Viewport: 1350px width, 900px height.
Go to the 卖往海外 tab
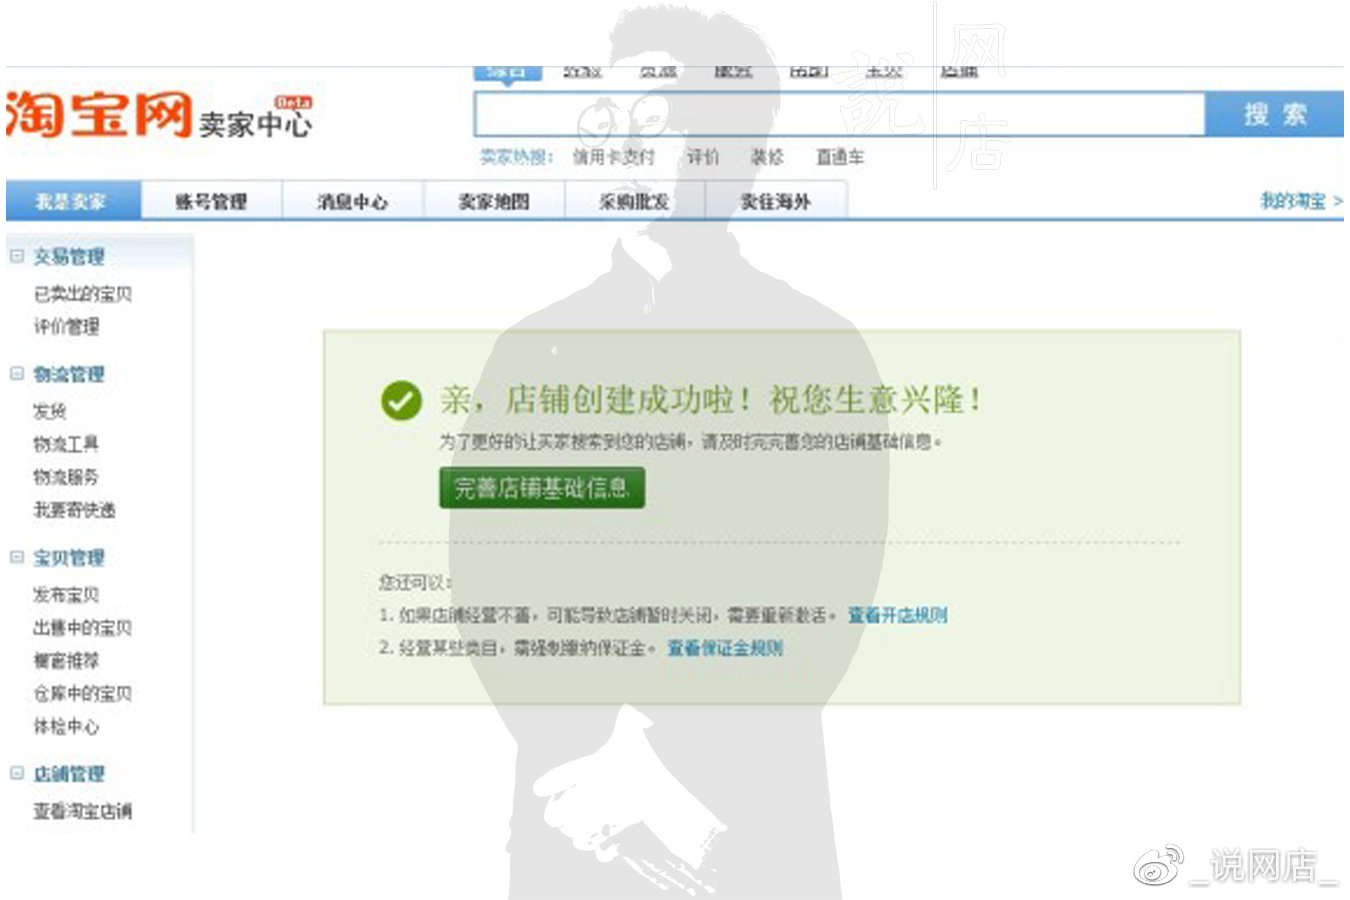[776, 201]
